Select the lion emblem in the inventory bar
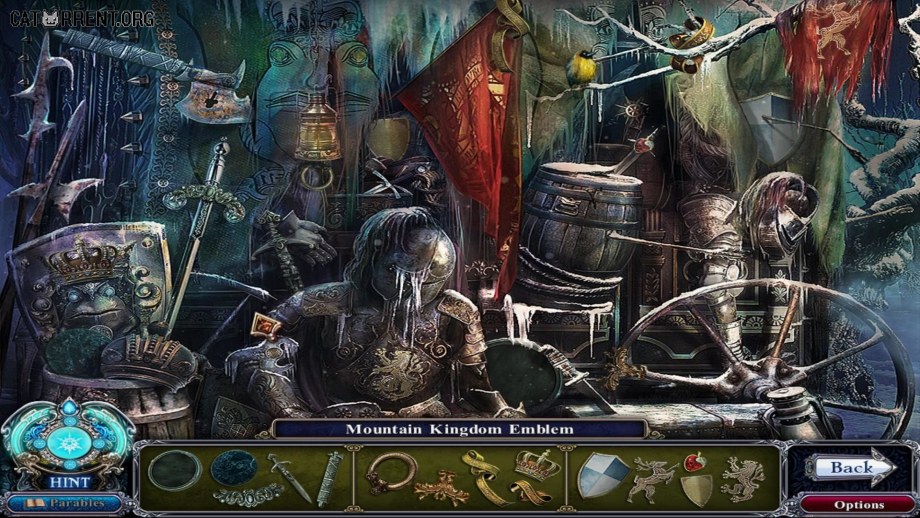Viewport: 920px width, 518px height. point(743,479)
